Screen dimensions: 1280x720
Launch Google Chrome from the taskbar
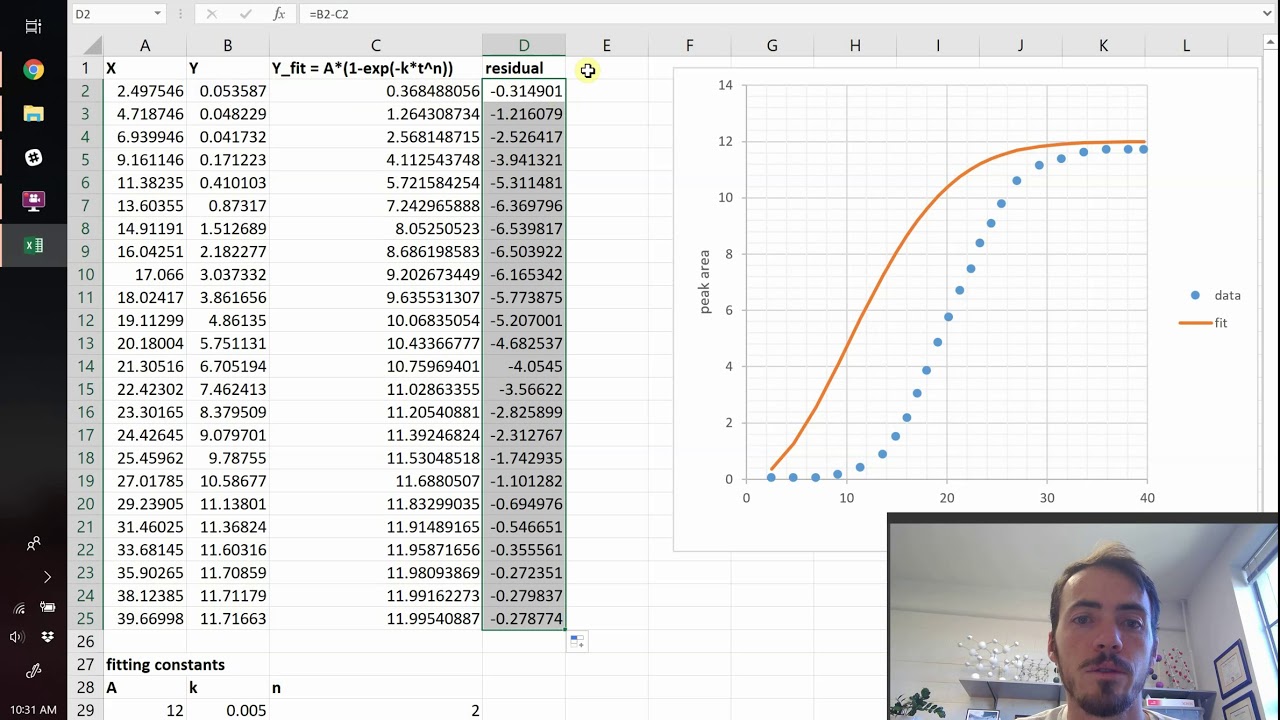click(33, 70)
